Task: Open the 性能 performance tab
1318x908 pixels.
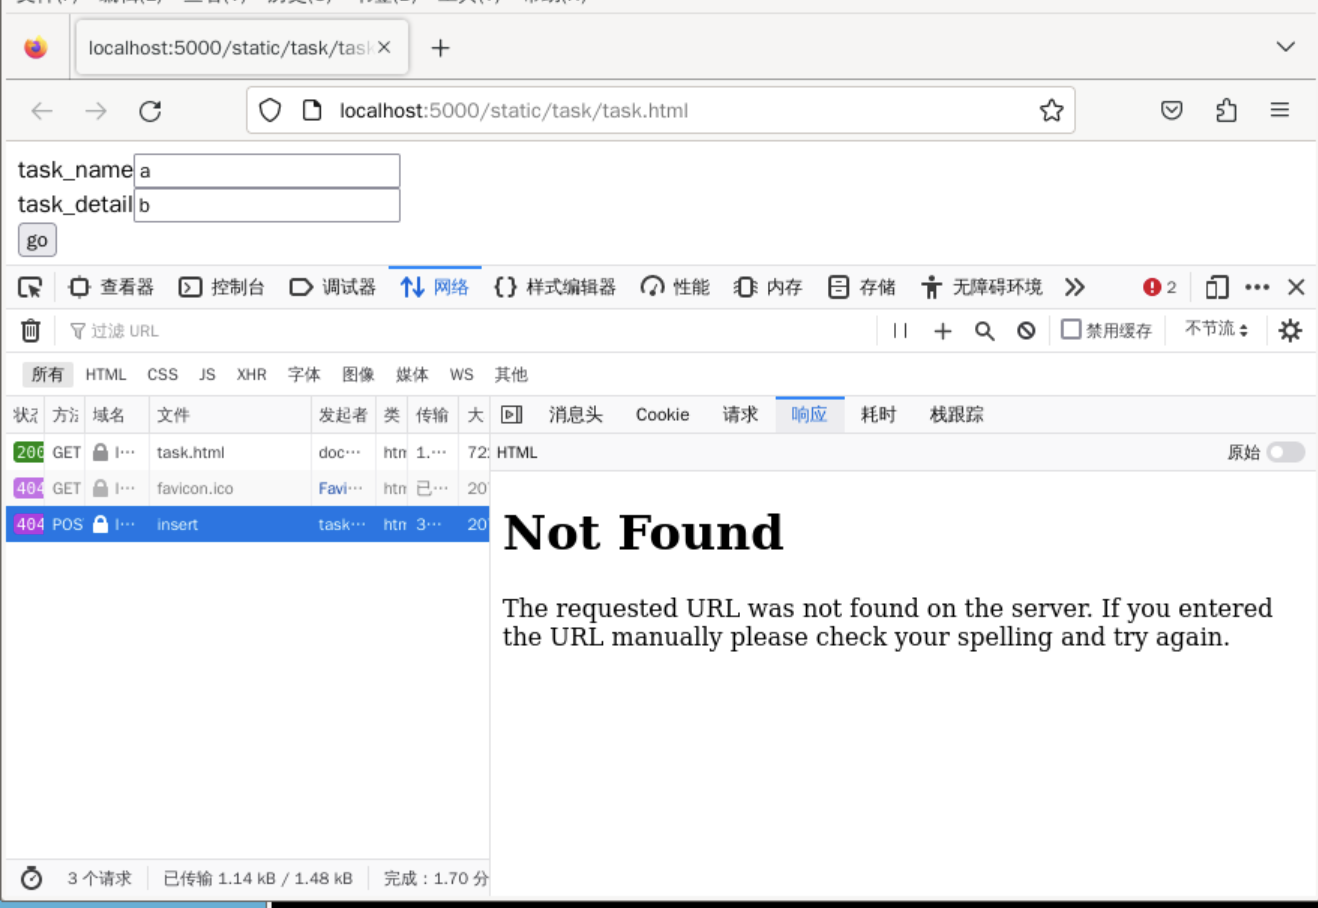Action: 675,287
